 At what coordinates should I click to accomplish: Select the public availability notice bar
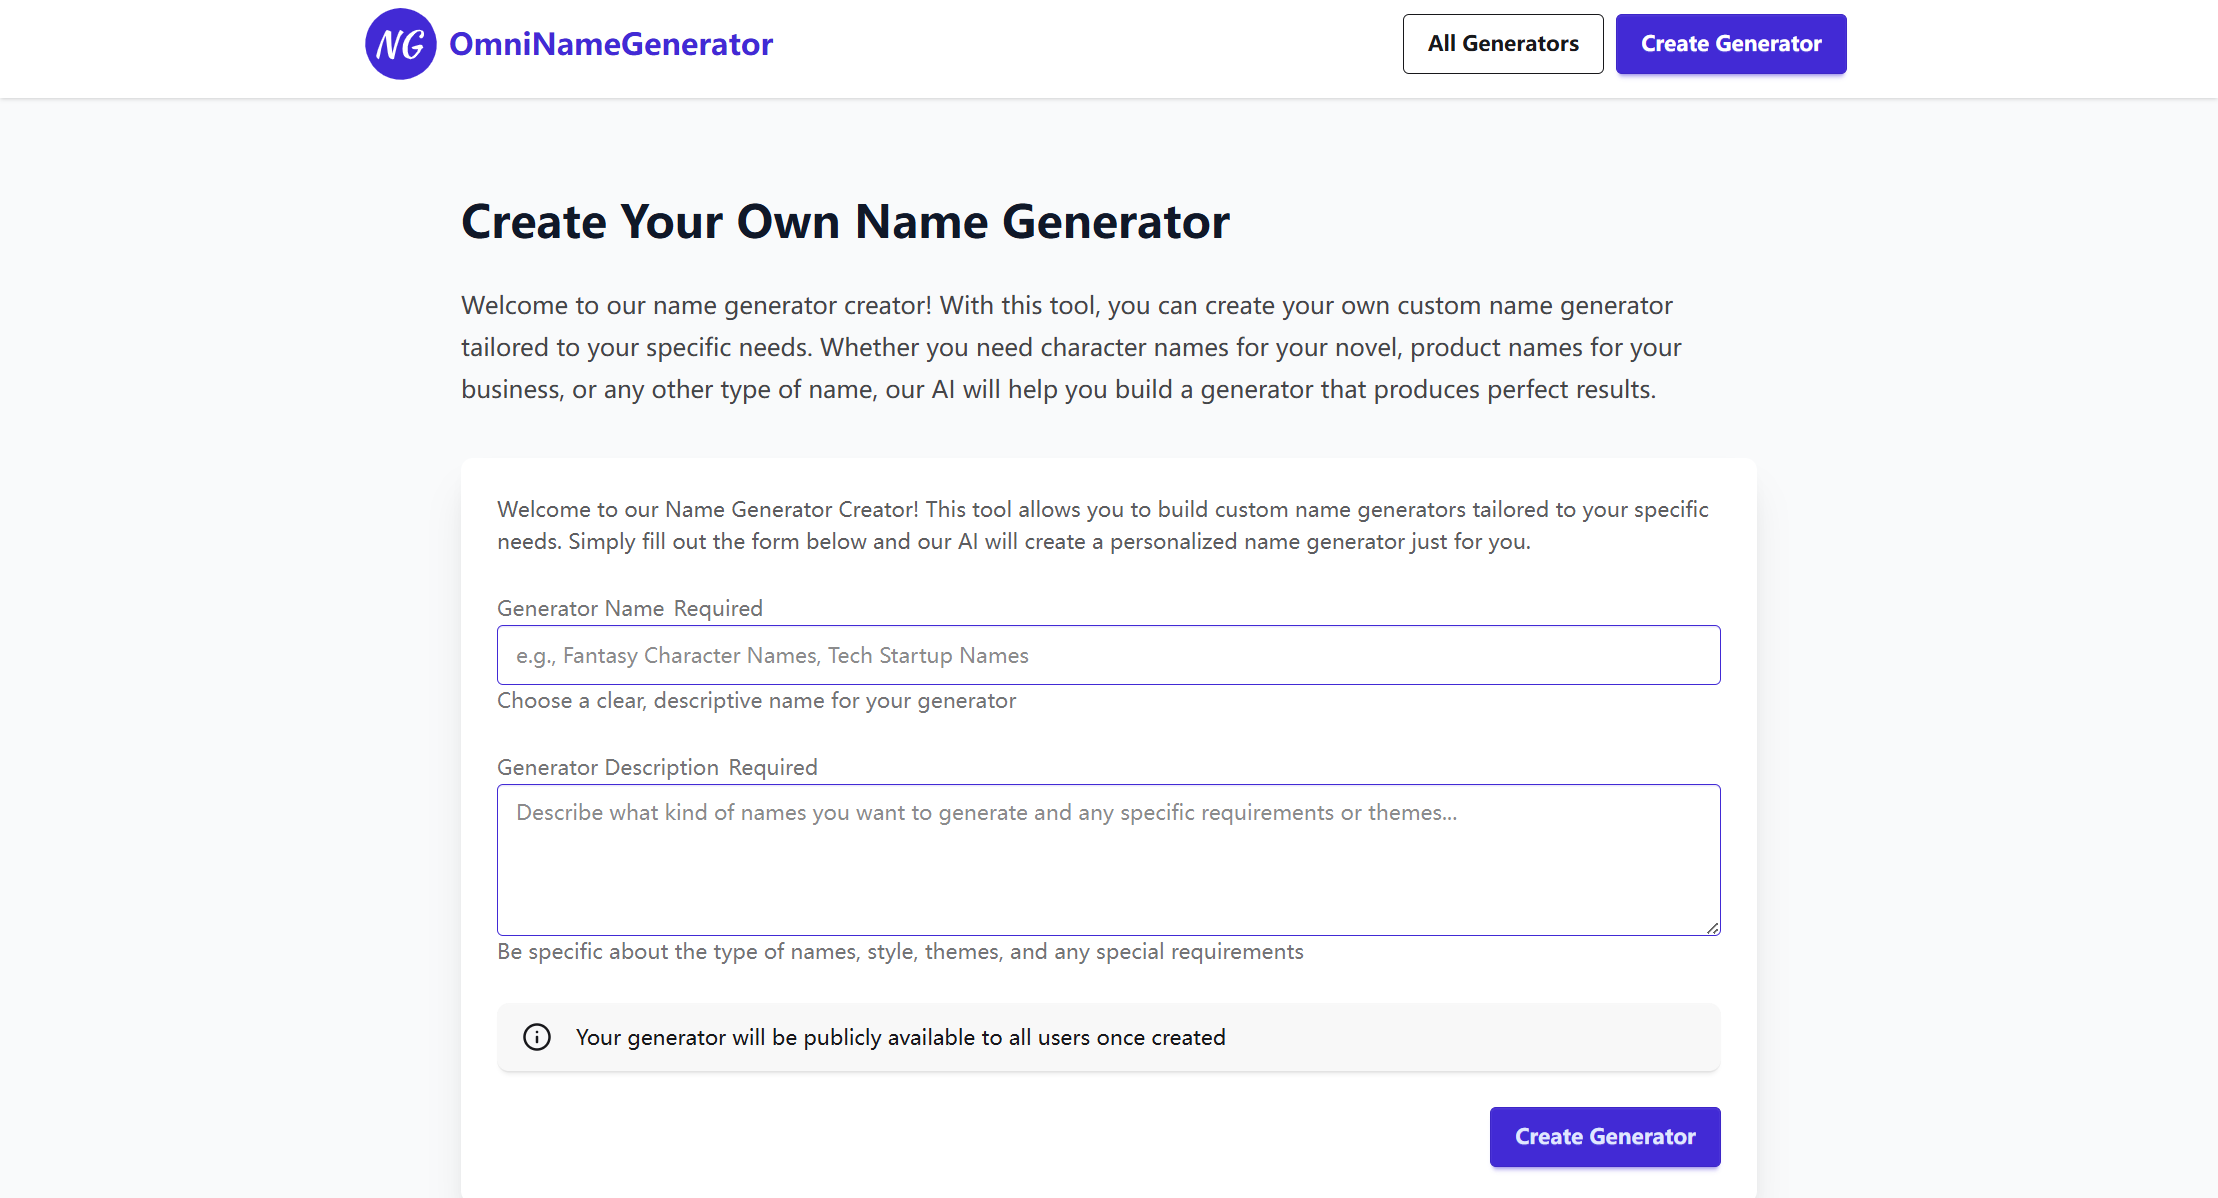pyautogui.click(x=1108, y=1037)
